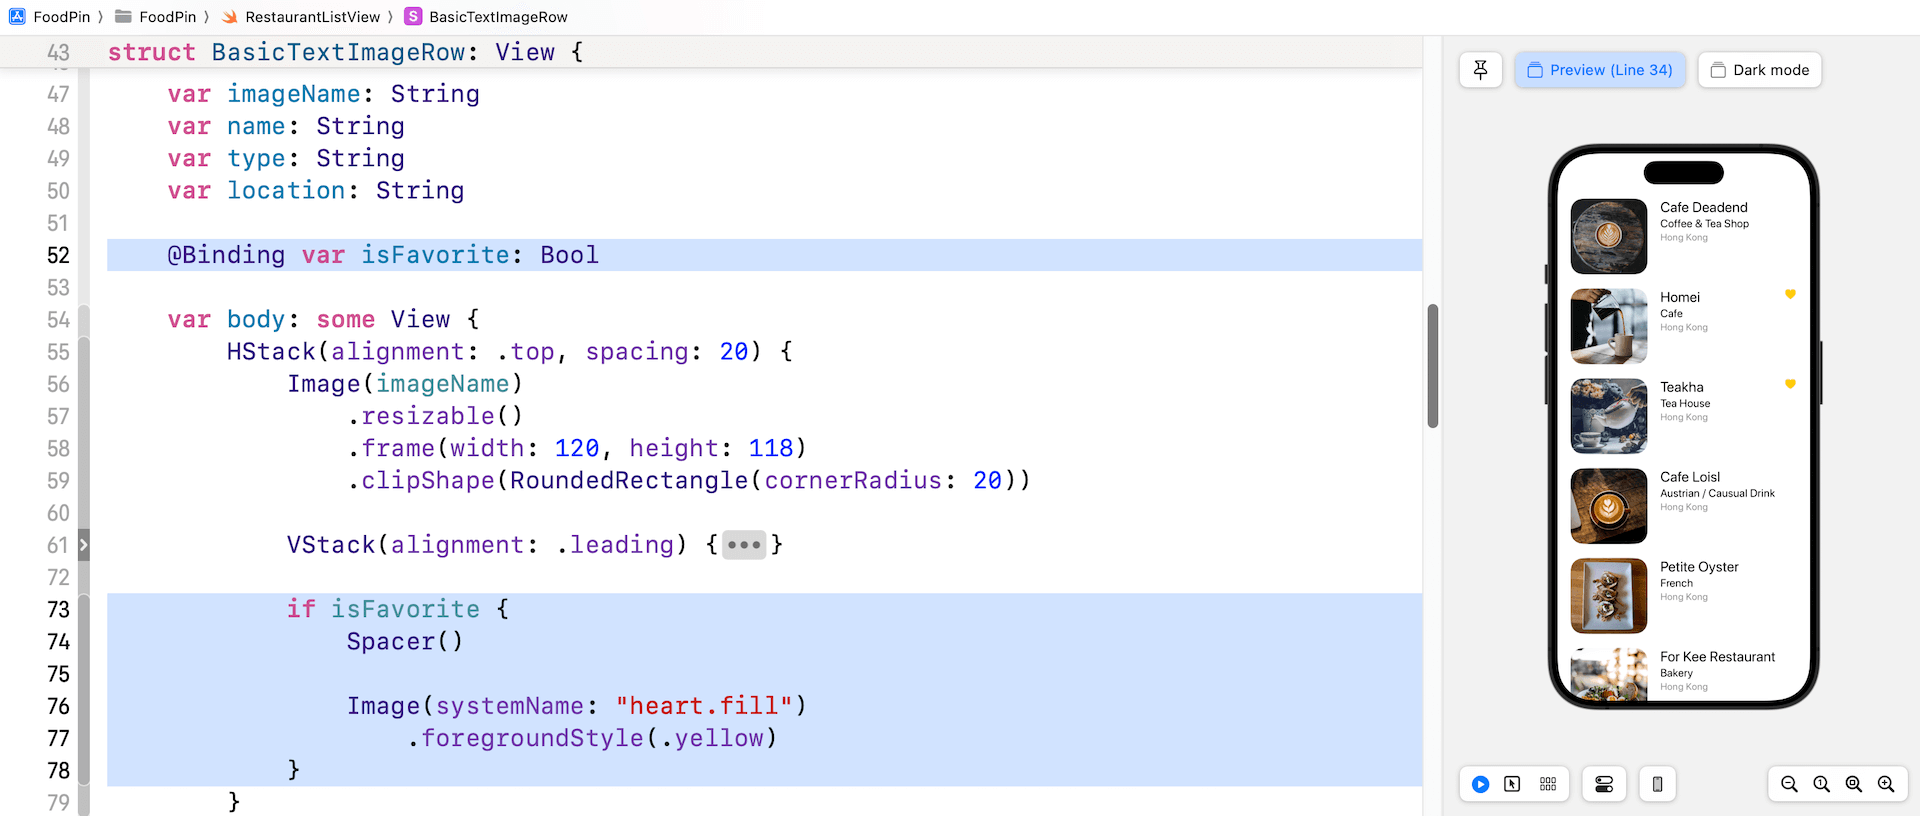Zoom preview to 100 percent
This screenshot has width=1920, height=816.
pyautogui.click(x=1821, y=784)
